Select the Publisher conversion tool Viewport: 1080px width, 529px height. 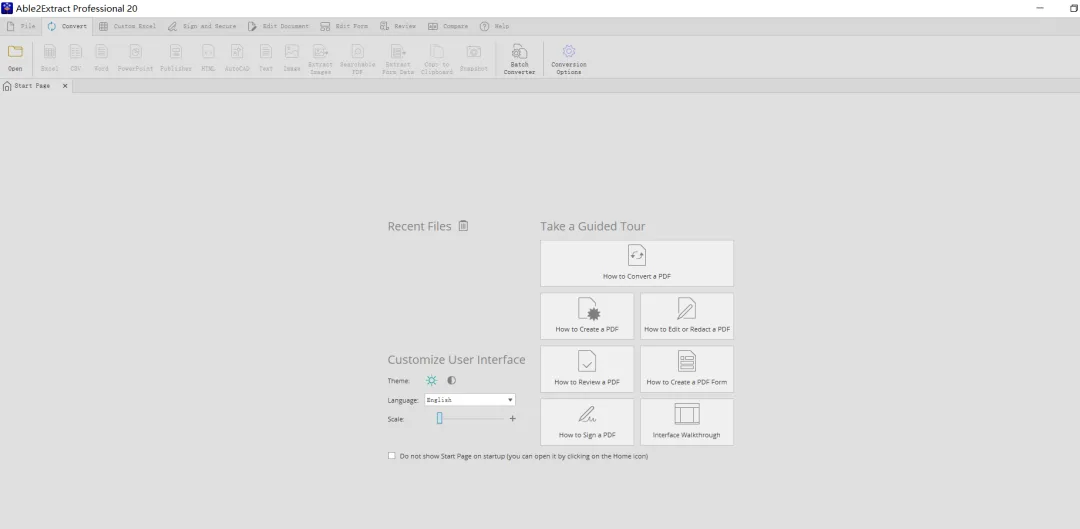176,58
